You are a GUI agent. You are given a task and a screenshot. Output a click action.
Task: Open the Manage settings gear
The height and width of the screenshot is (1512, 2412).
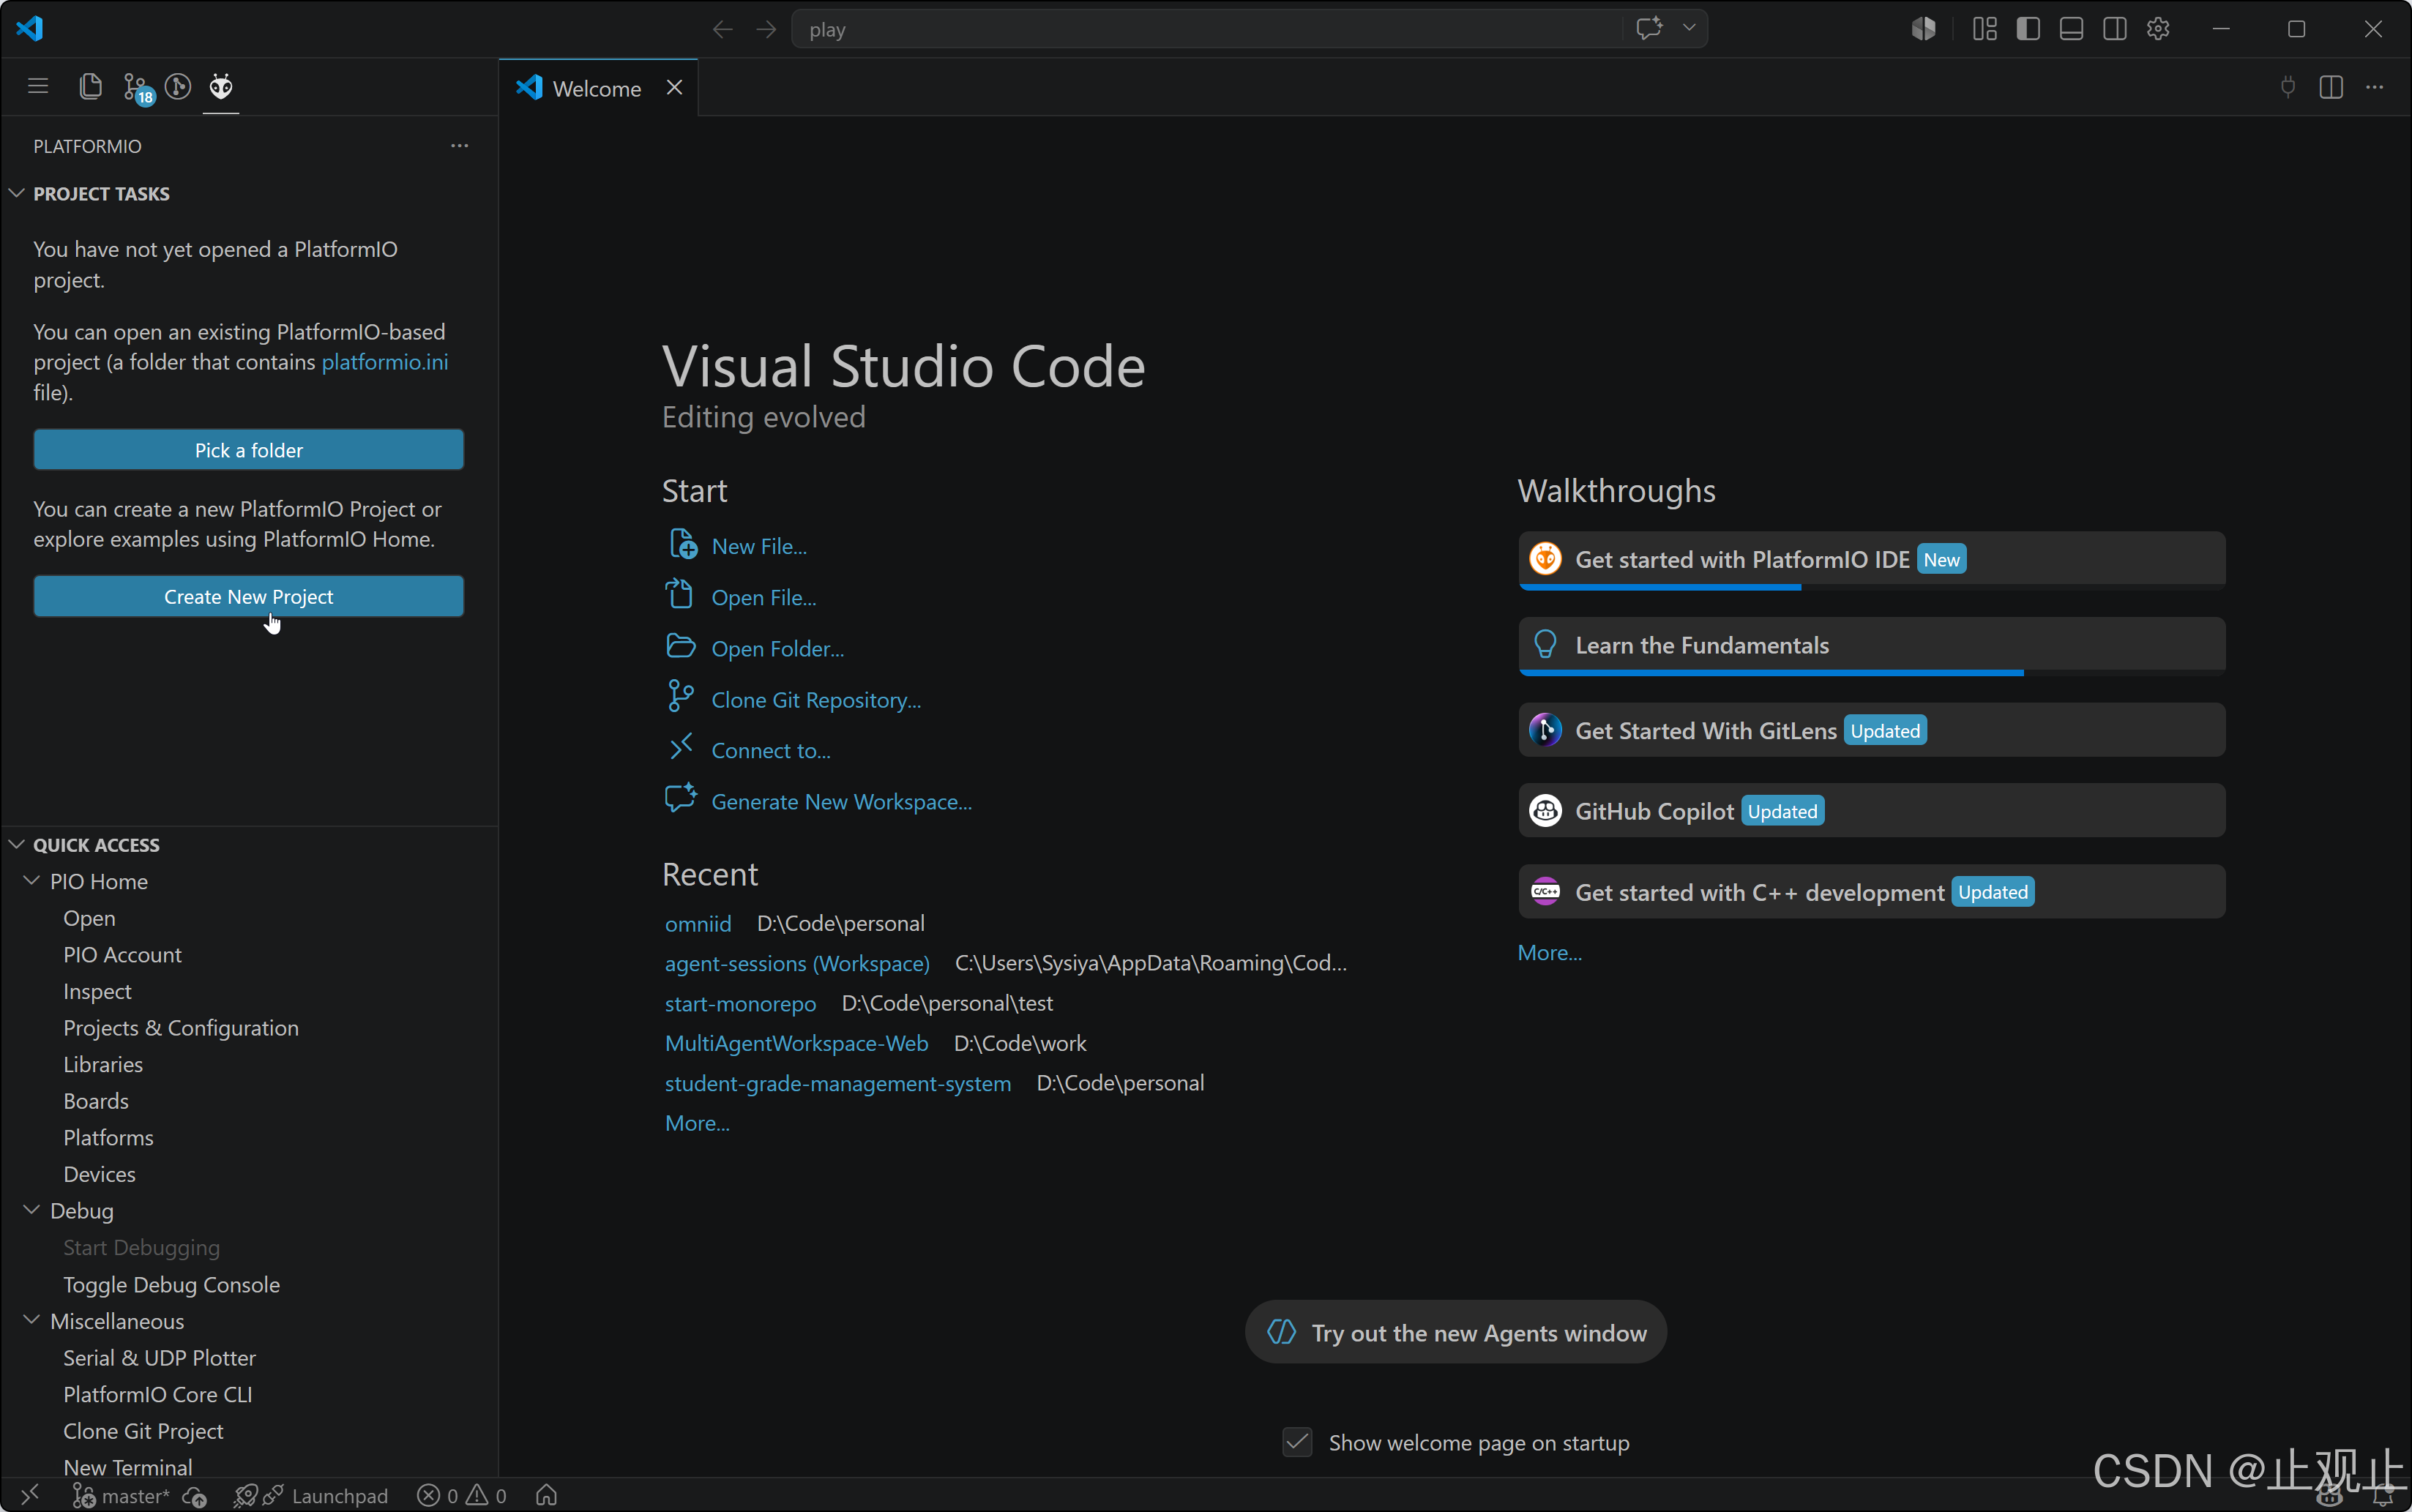coord(2158,29)
